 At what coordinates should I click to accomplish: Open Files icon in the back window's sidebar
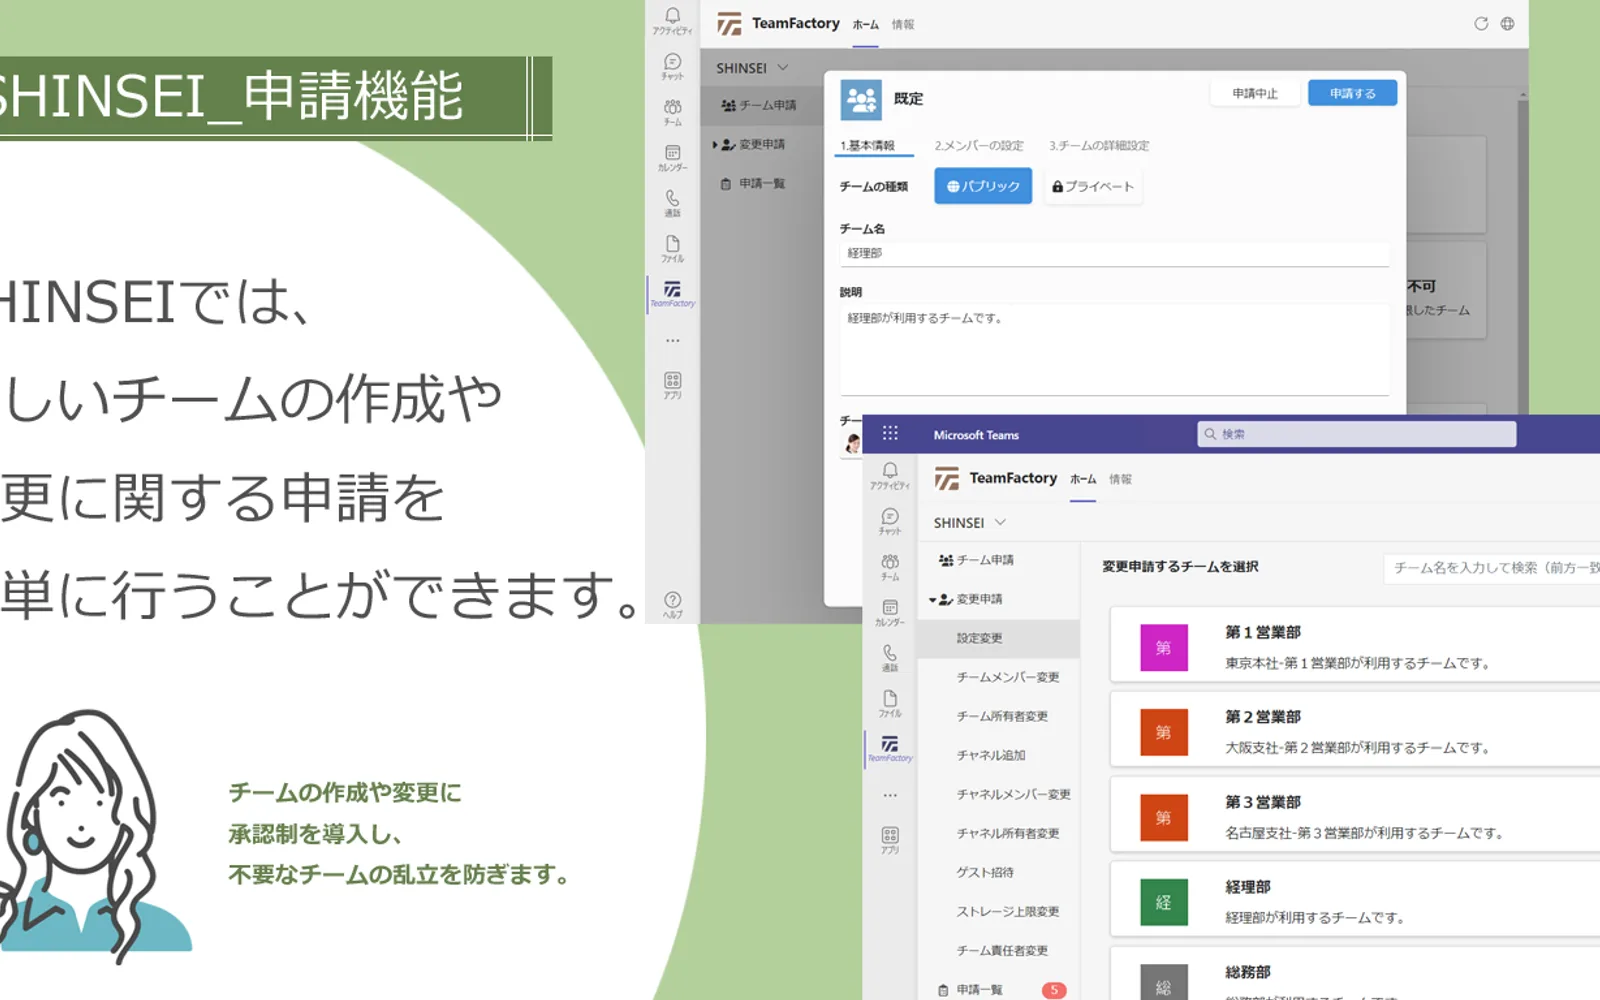coord(672,249)
